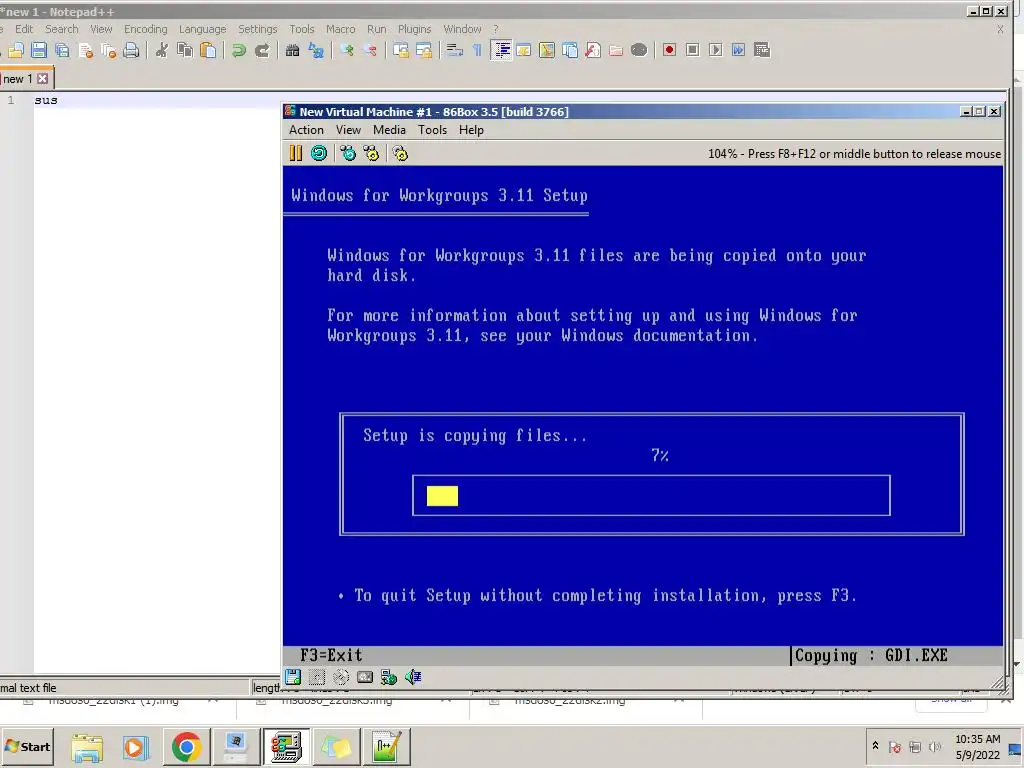
Task: Open the 86Box Action menu
Action: click(306, 130)
